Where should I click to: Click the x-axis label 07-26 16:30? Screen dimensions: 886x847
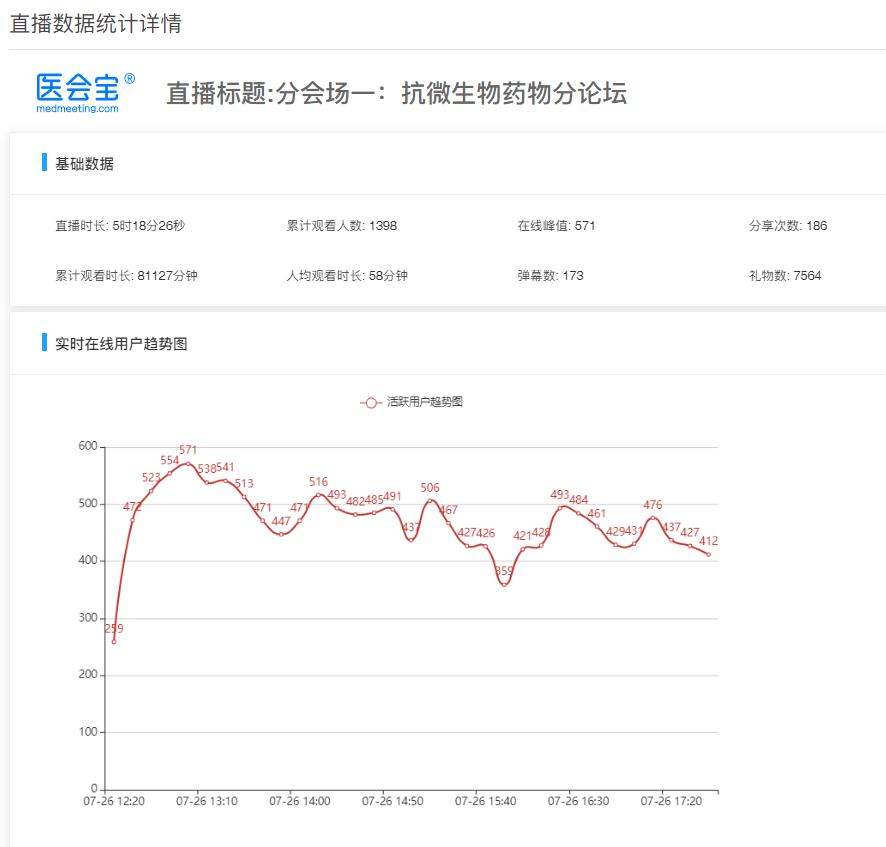(579, 801)
